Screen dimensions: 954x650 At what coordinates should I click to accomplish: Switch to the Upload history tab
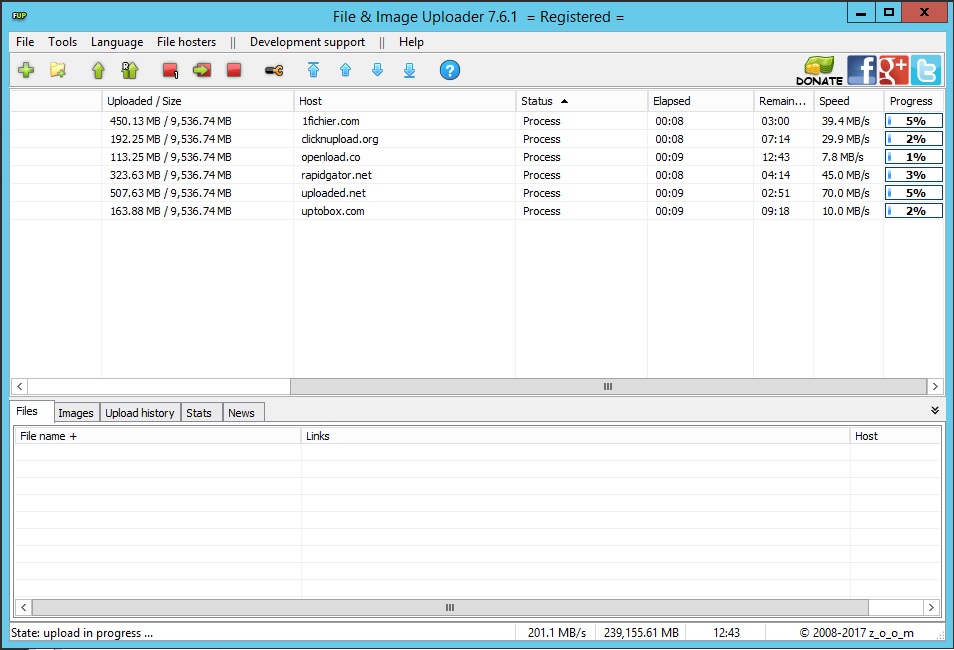[140, 413]
